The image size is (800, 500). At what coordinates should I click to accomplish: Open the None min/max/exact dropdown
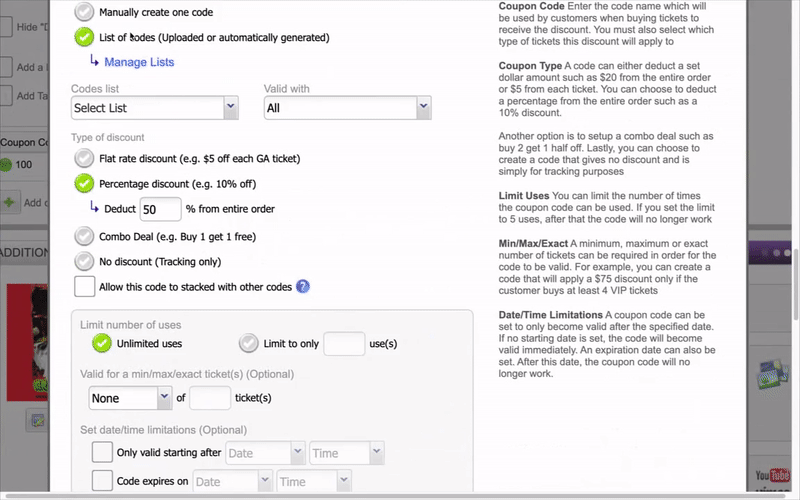[x=130, y=398]
